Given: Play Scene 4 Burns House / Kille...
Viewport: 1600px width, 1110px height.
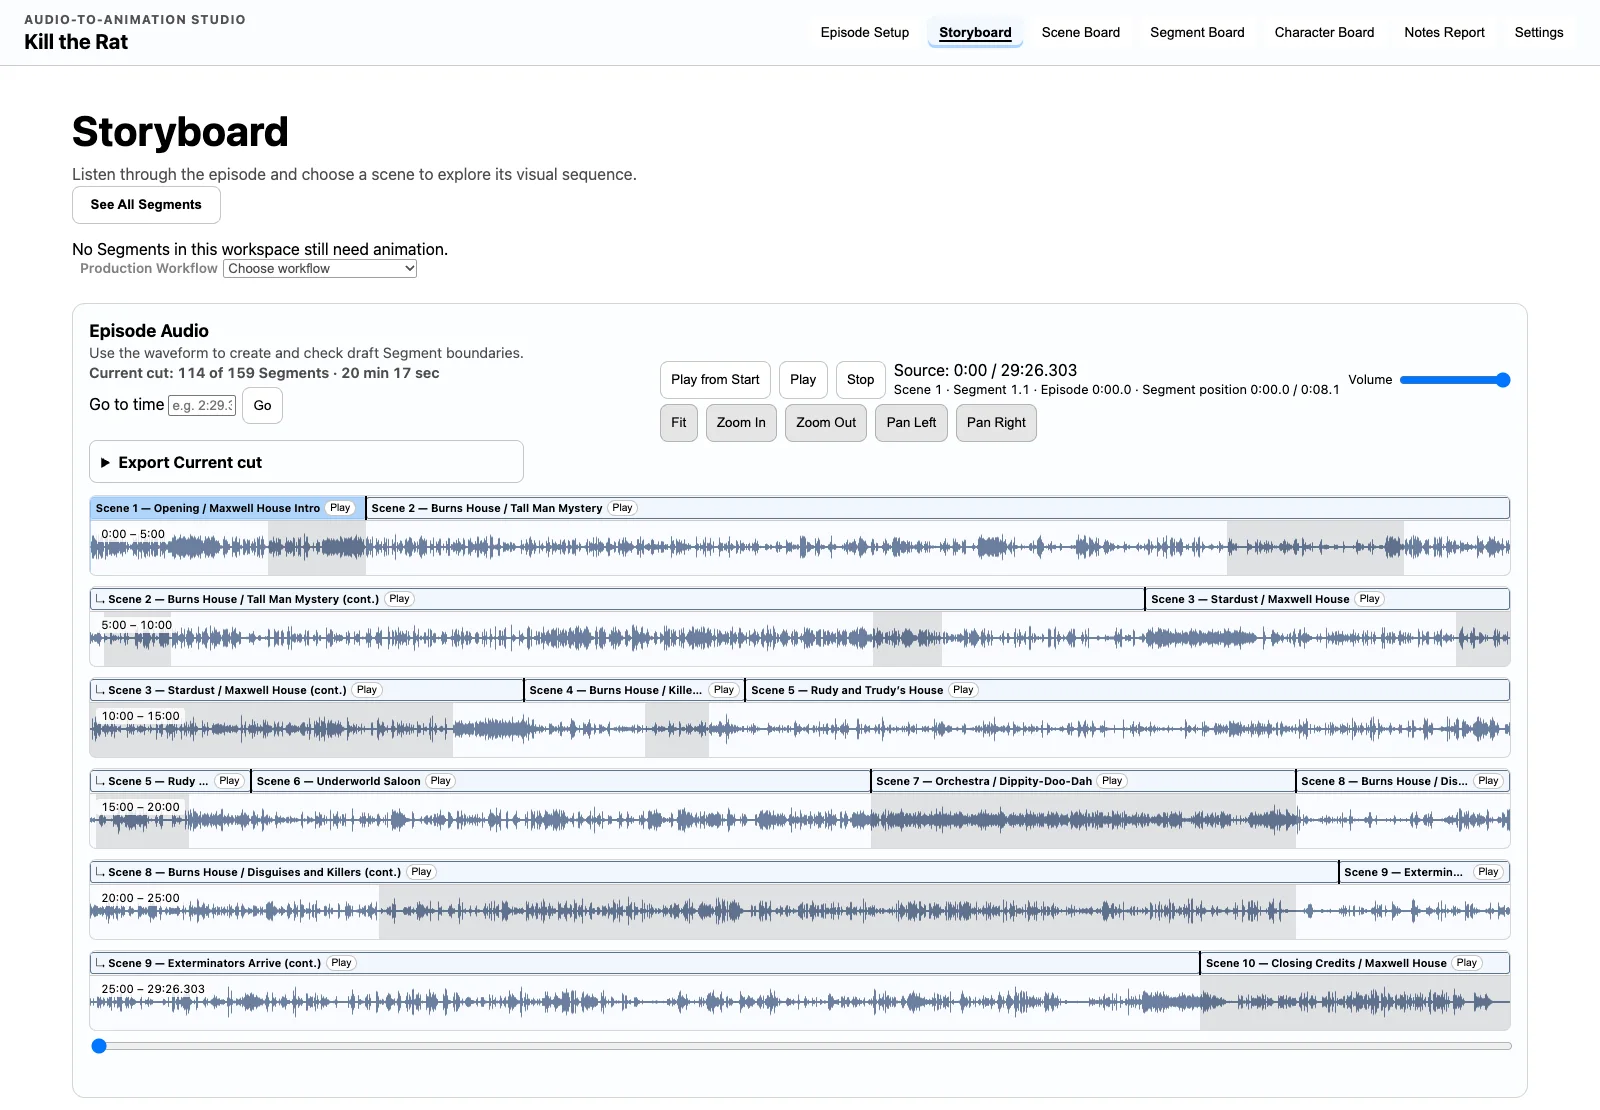Looking at the screenshot, I should click(724, 690).
